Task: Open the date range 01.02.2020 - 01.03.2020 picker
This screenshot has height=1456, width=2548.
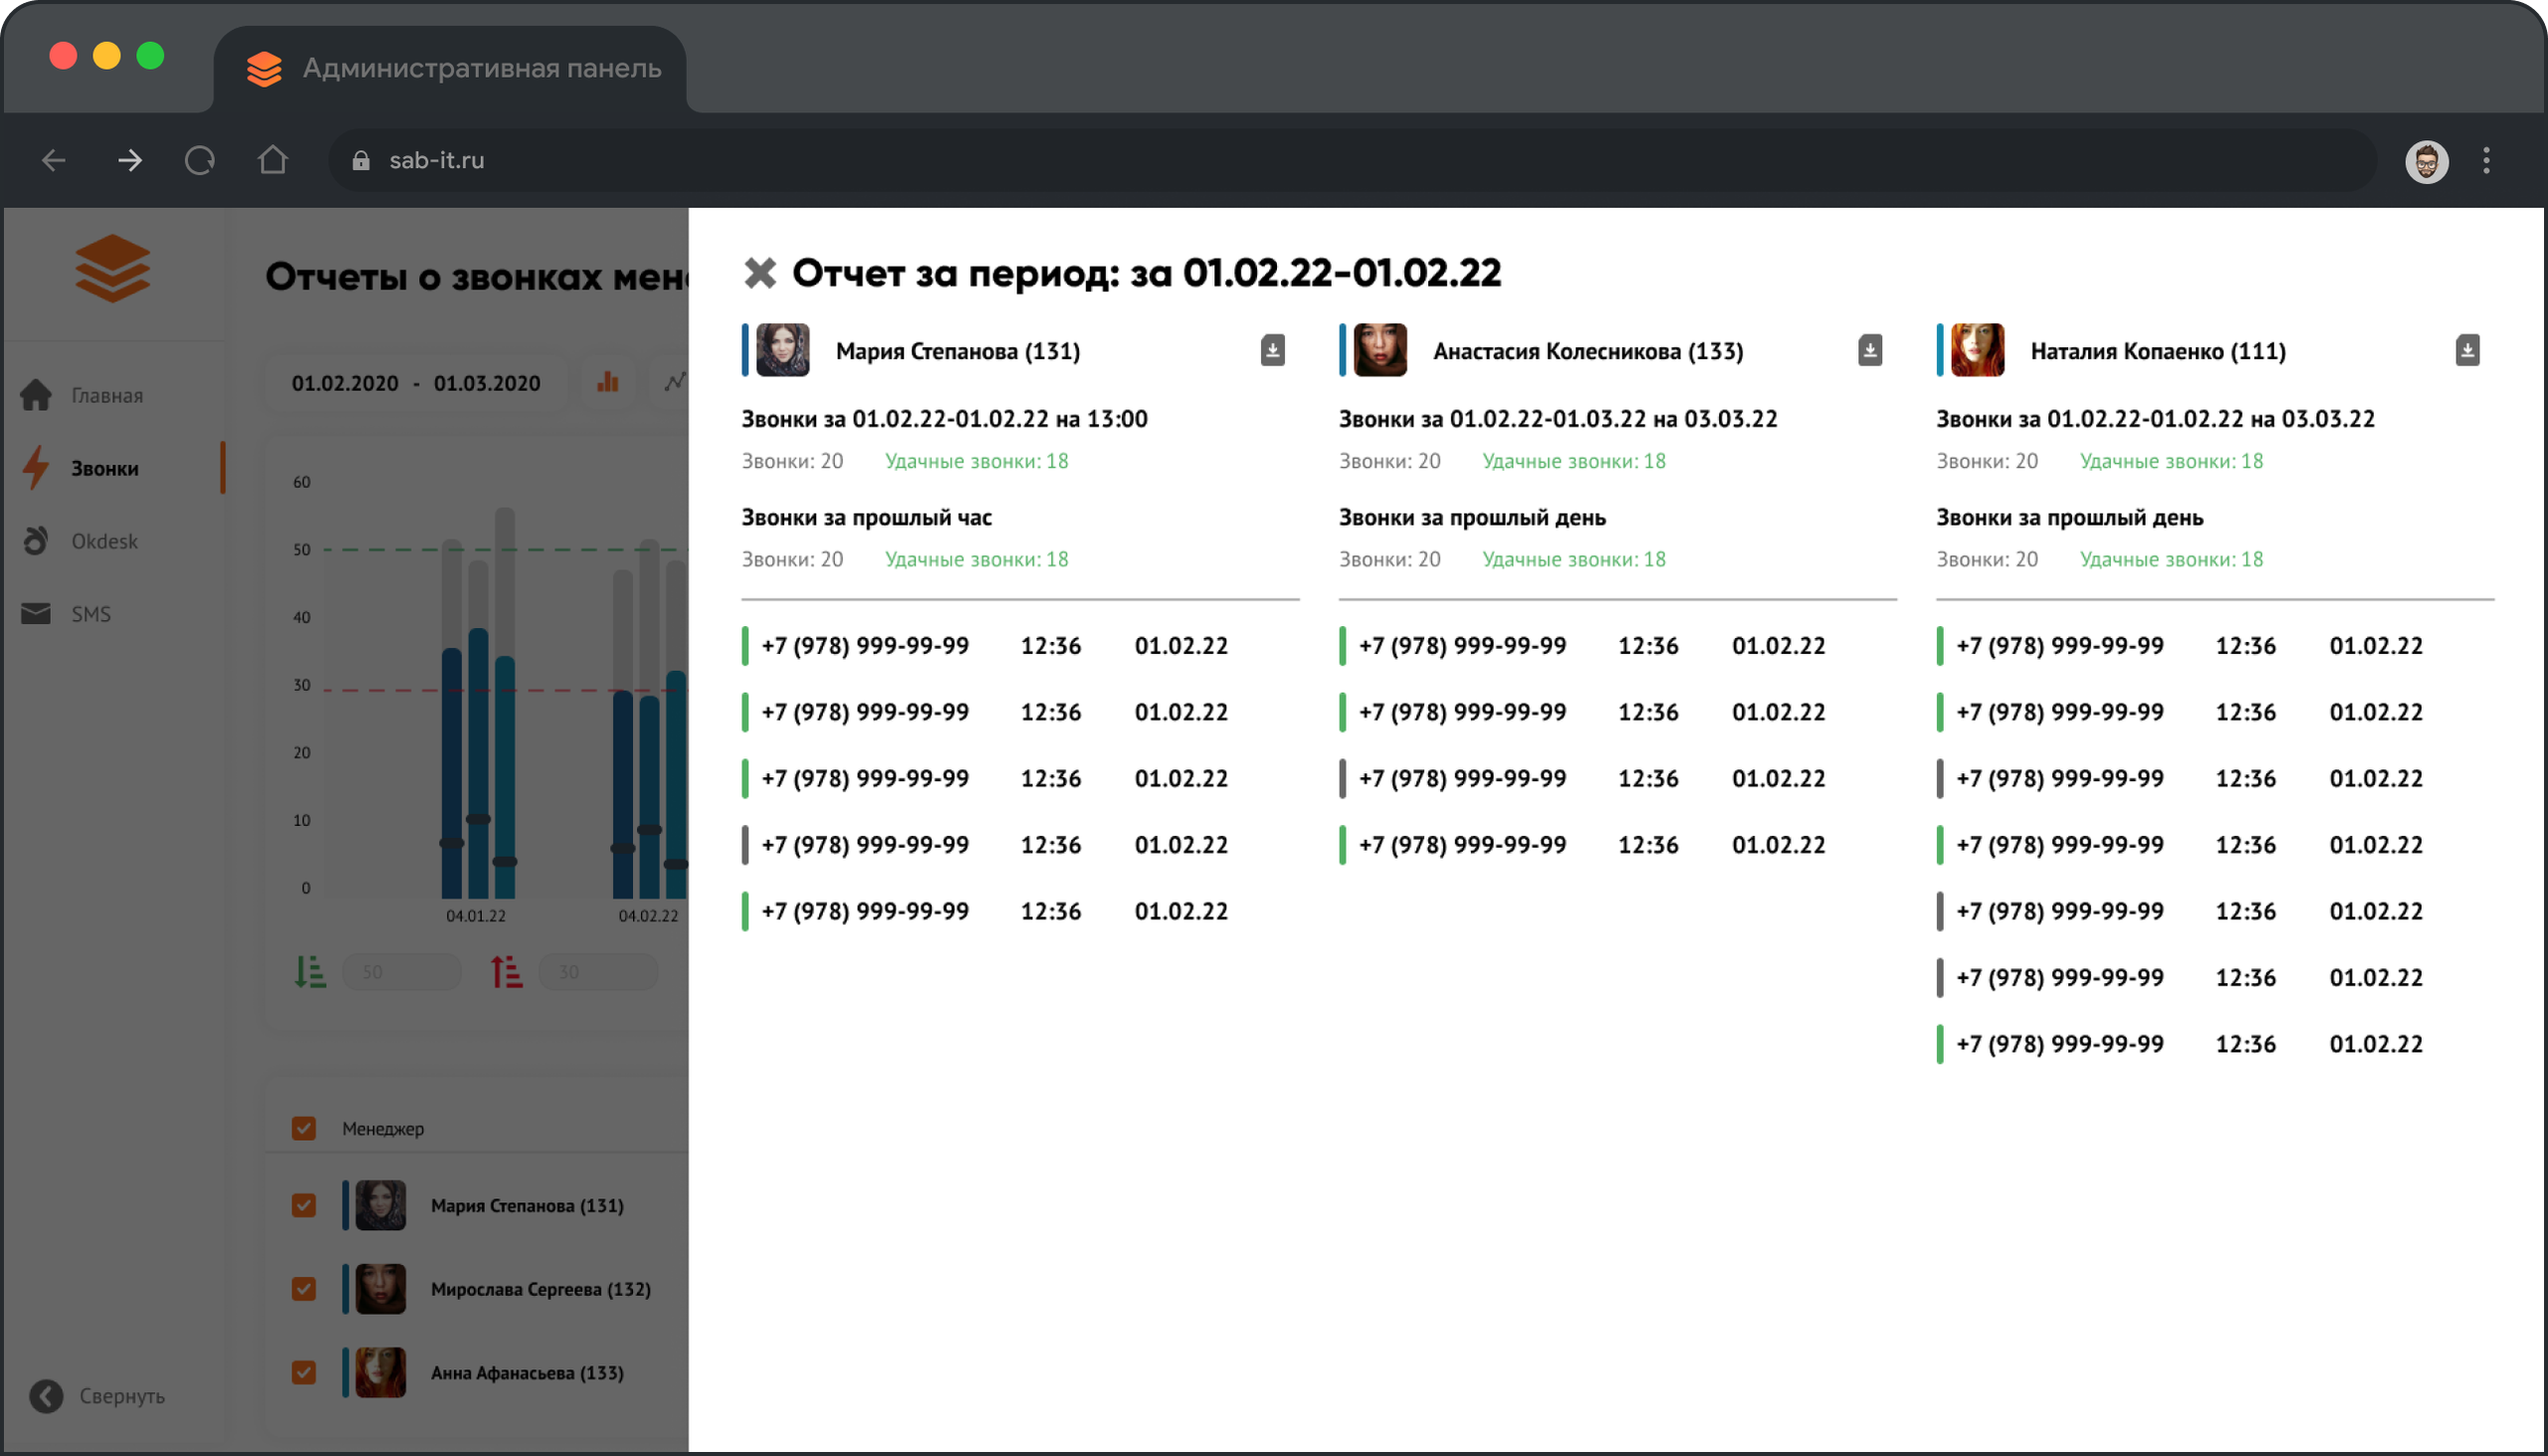Action: pyautogui.click(x=415, y=383)
